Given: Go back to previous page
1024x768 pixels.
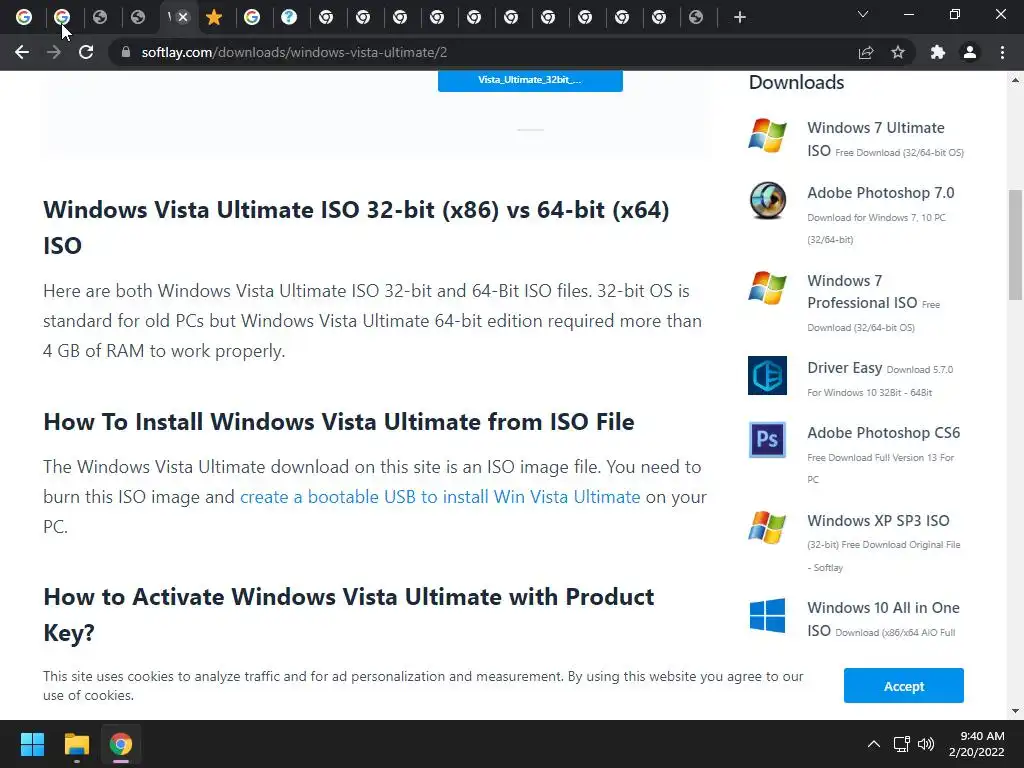Looking at the screenshot, I should pyautogui.click(x=22, y=52).
